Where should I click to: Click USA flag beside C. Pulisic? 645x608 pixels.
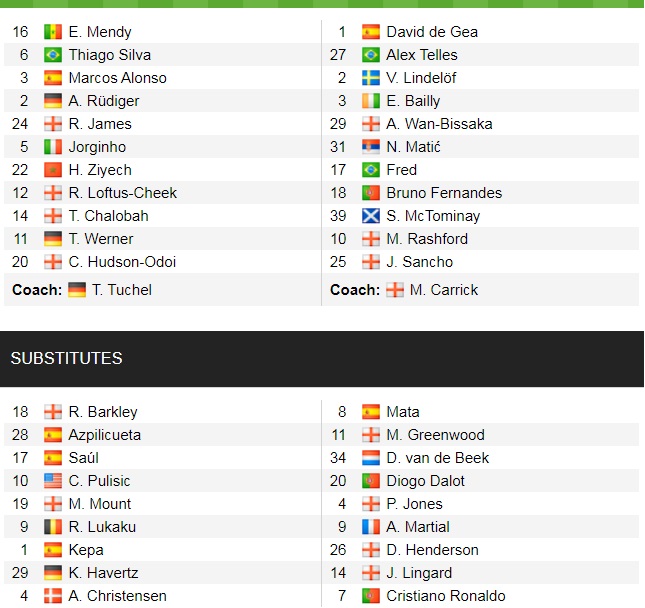(53, 481)
